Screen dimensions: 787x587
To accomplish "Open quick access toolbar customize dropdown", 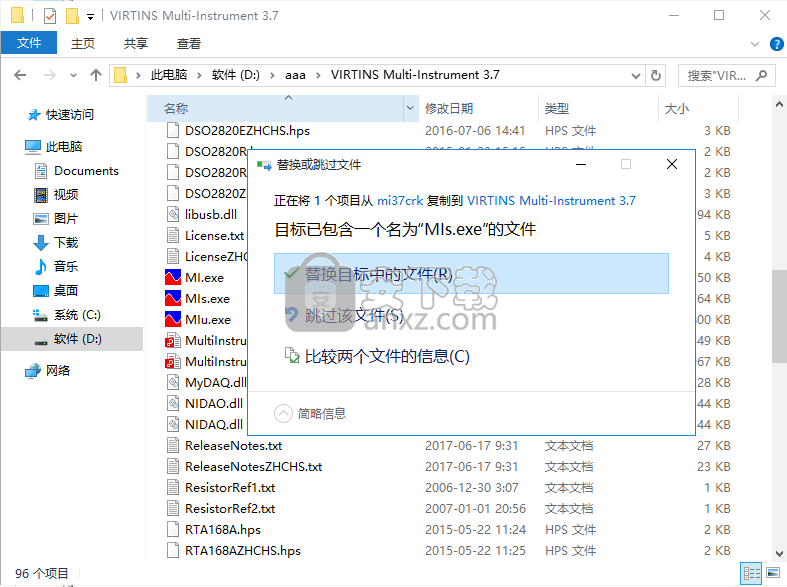I will [90, 17].
